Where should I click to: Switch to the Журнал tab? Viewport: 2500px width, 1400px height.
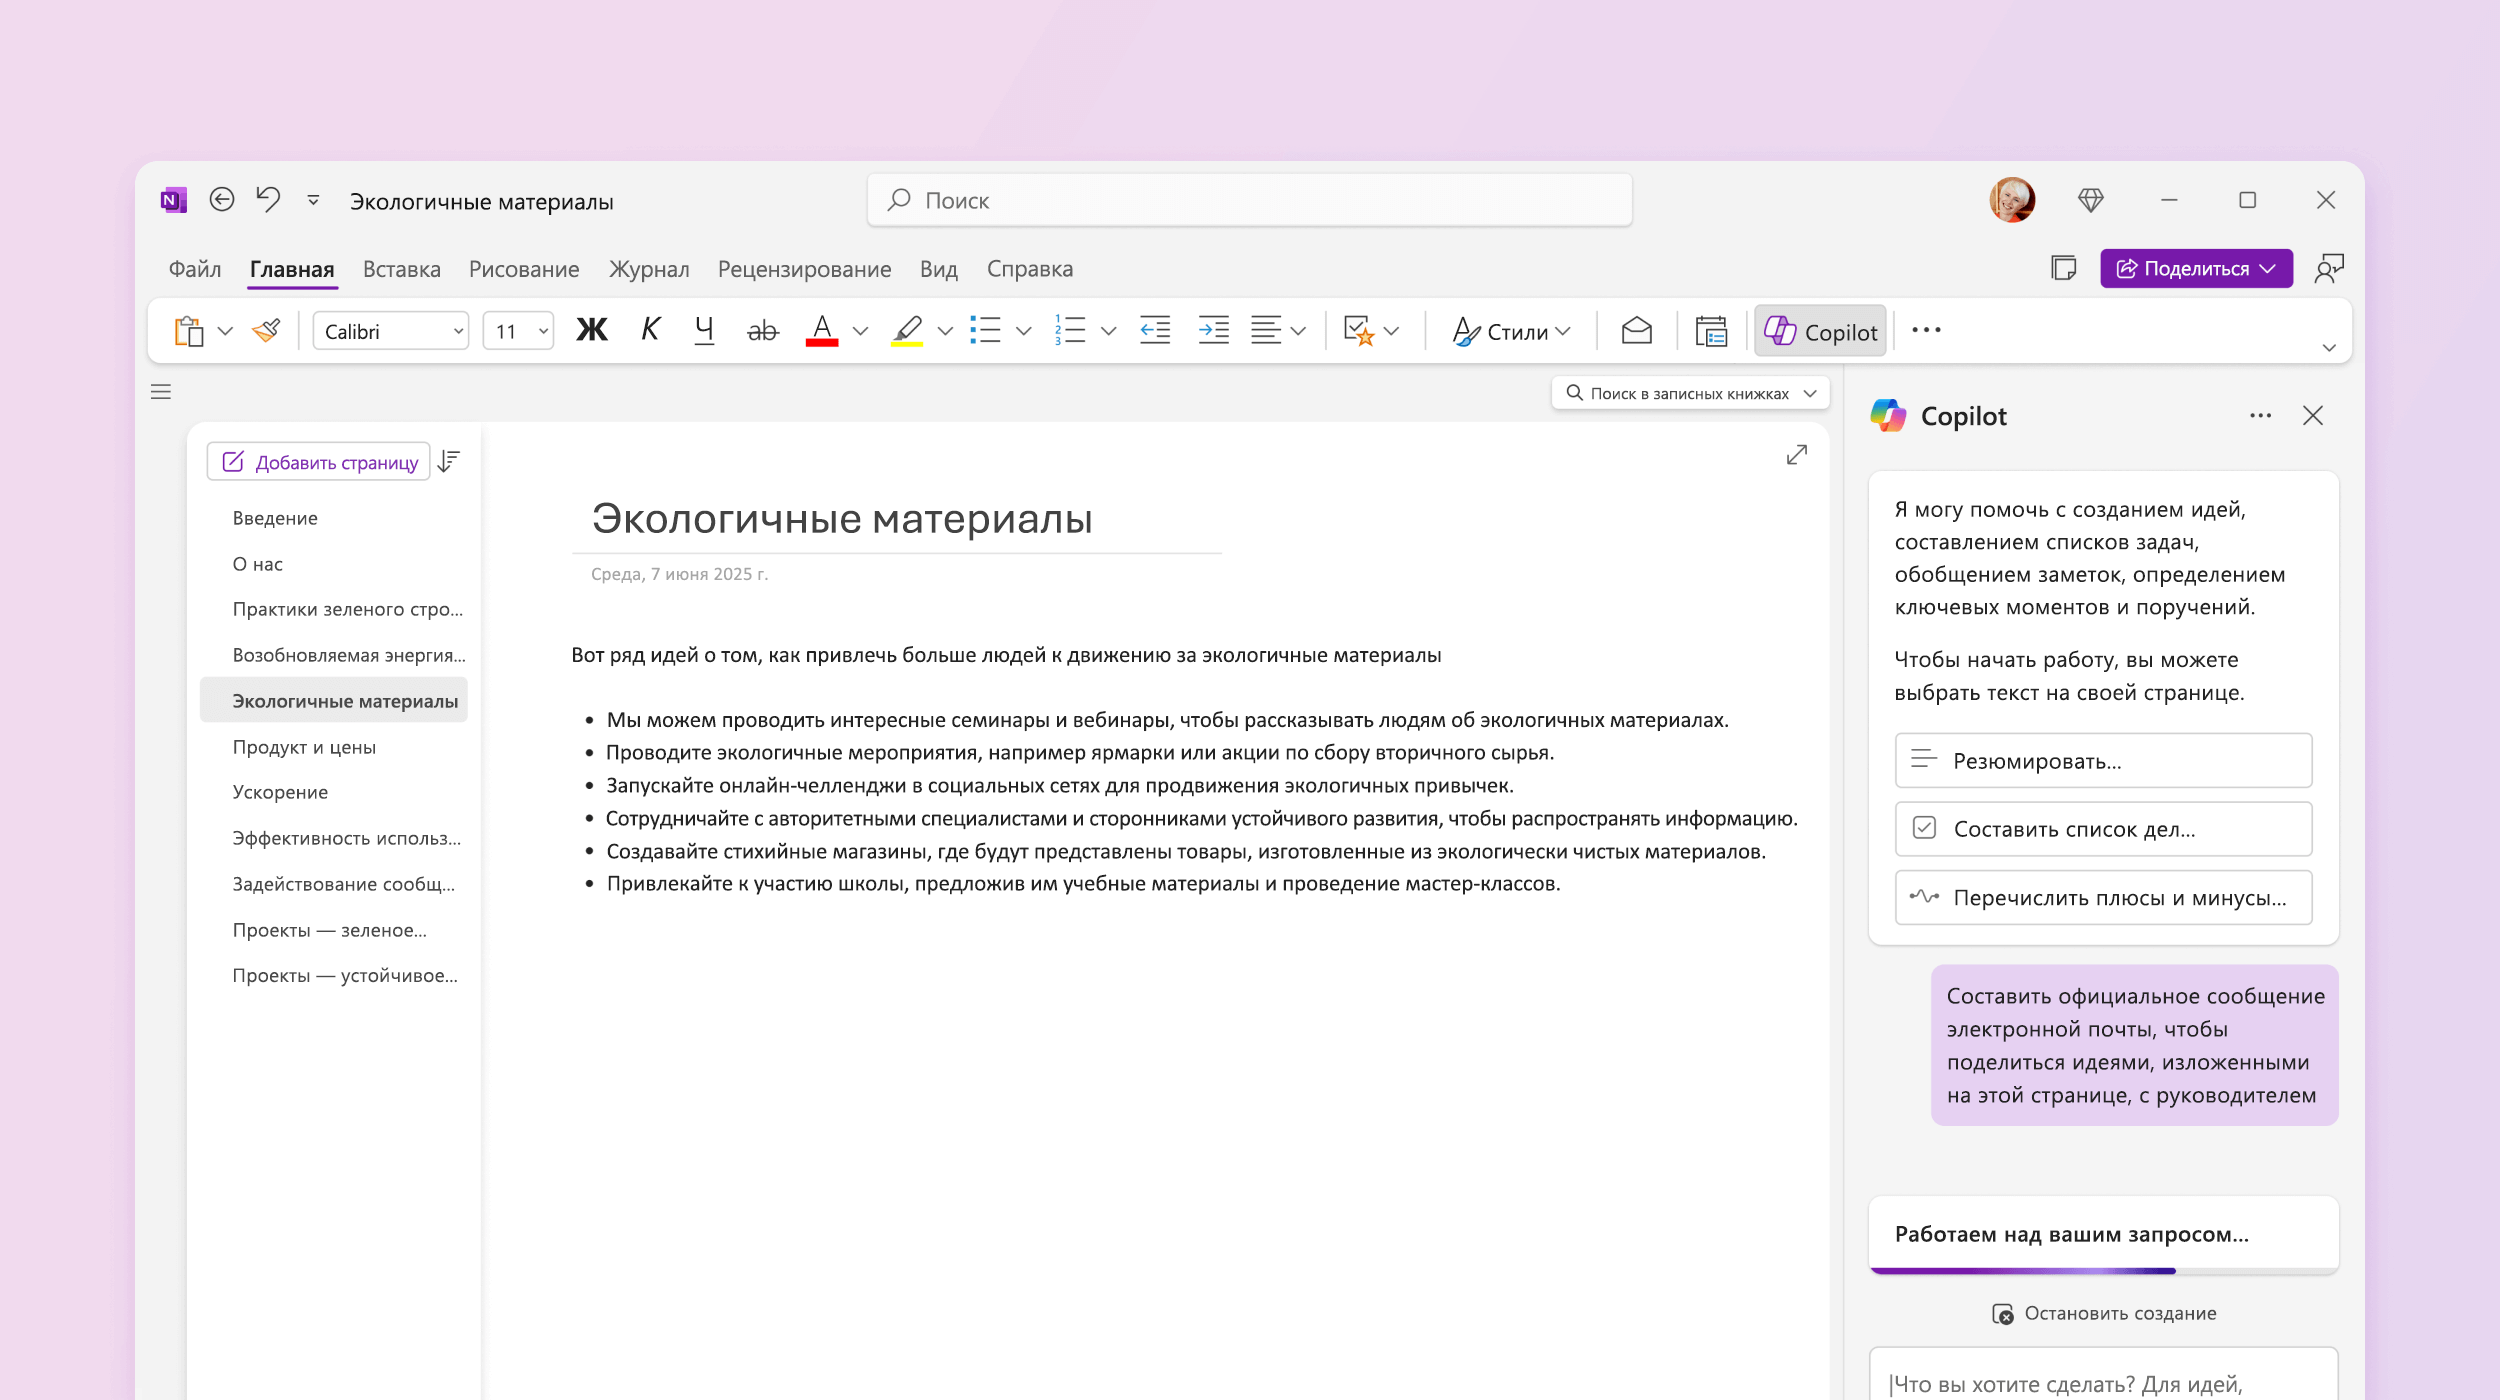point(649,269)
